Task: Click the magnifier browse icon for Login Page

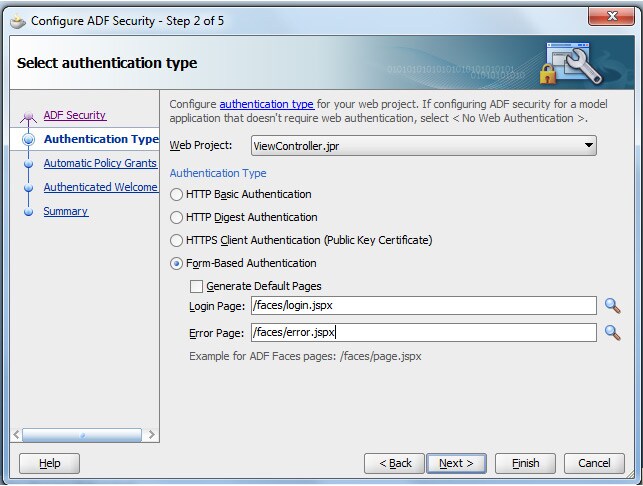Action: click(x=612, y=306)
